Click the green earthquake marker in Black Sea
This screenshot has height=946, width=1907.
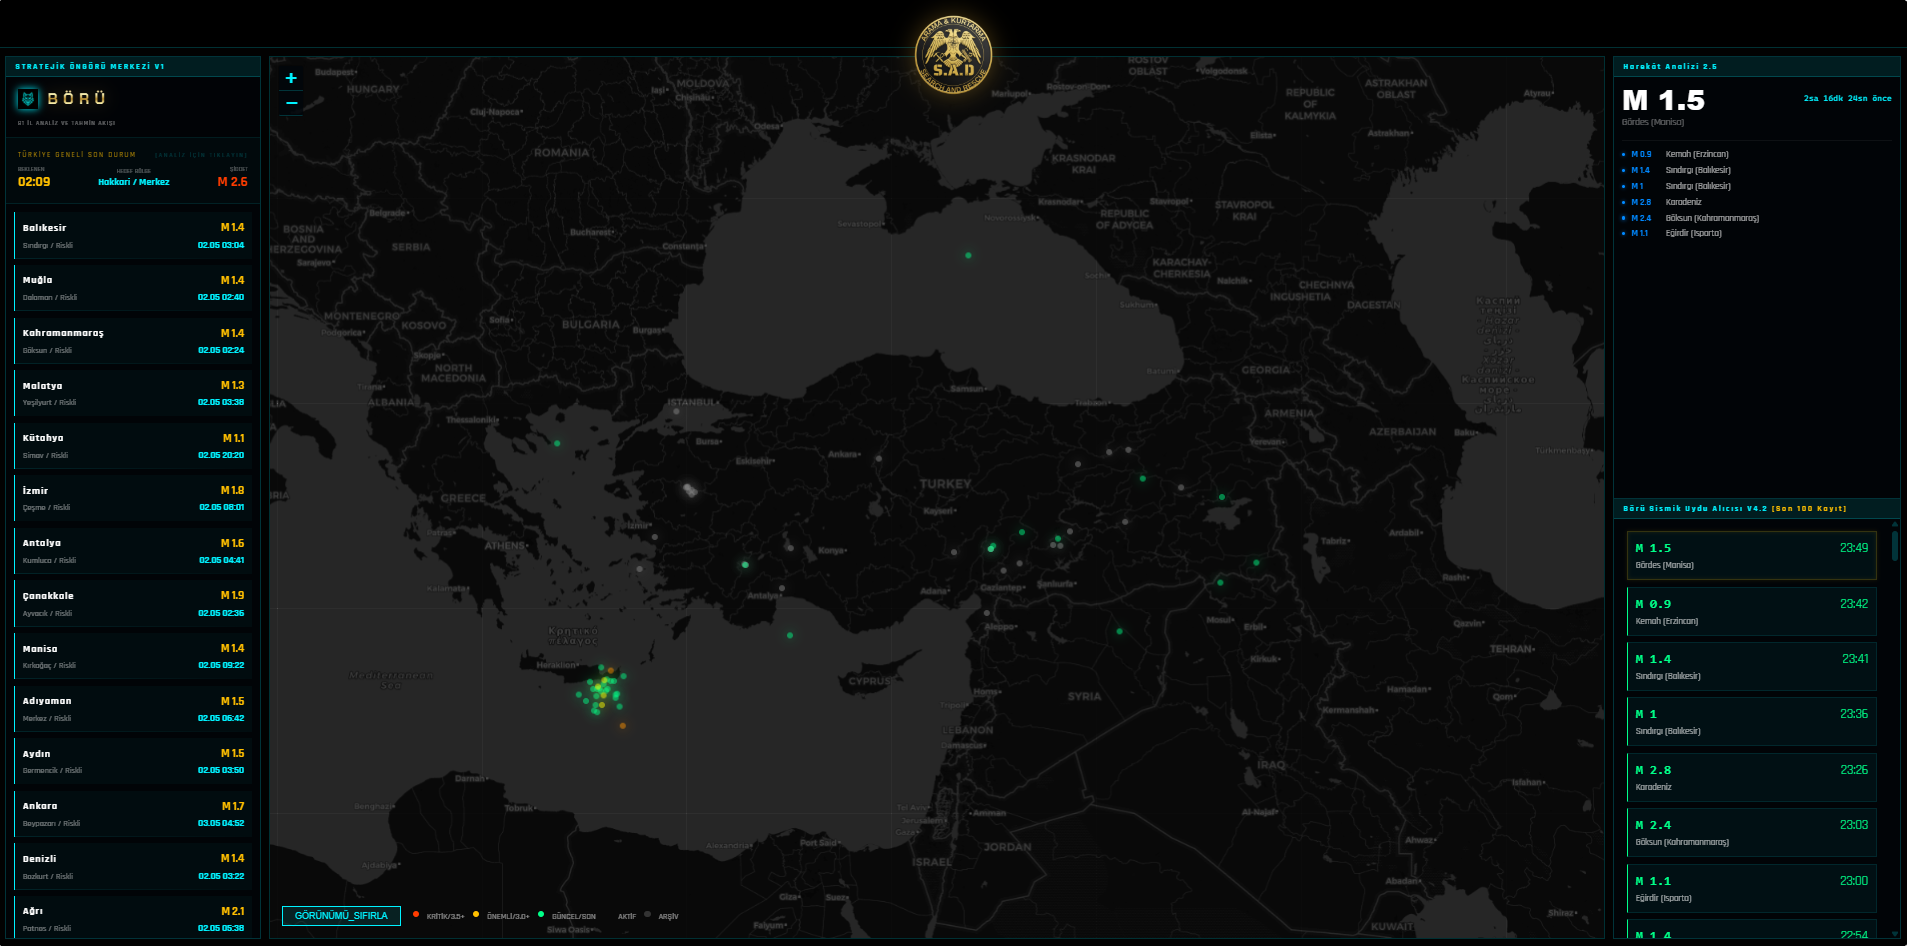(968, 255)
